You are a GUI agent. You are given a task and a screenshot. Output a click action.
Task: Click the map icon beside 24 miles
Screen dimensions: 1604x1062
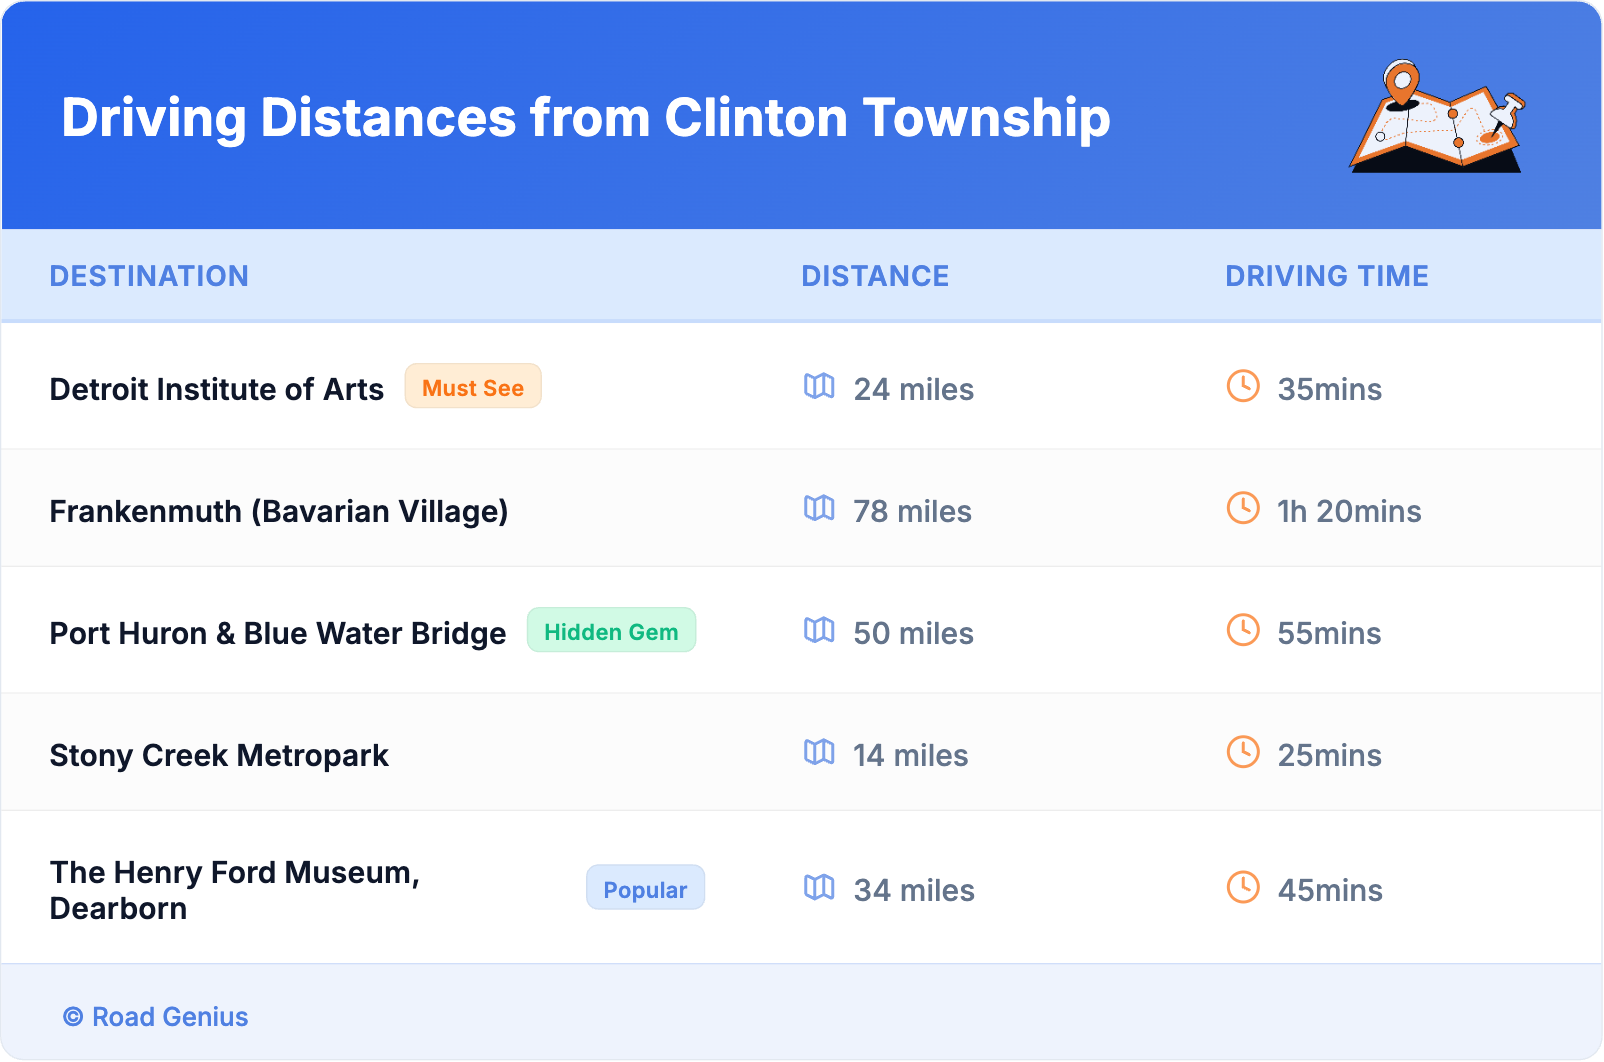click(x=819, y=386)
